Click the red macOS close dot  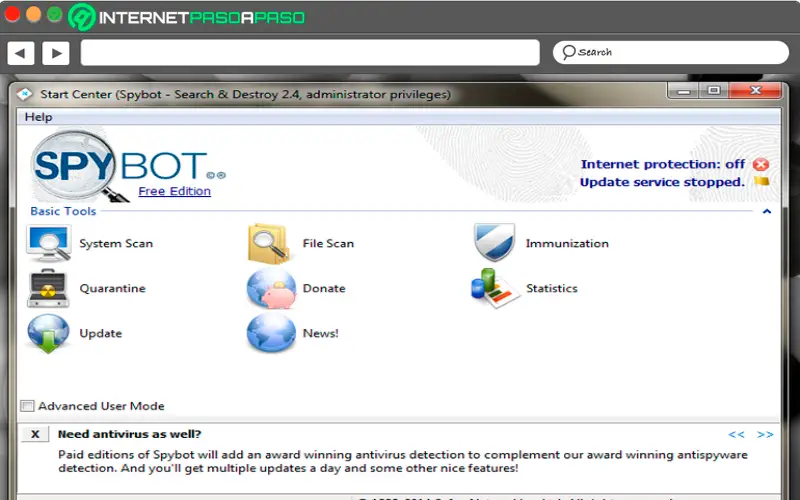point(12,14)
